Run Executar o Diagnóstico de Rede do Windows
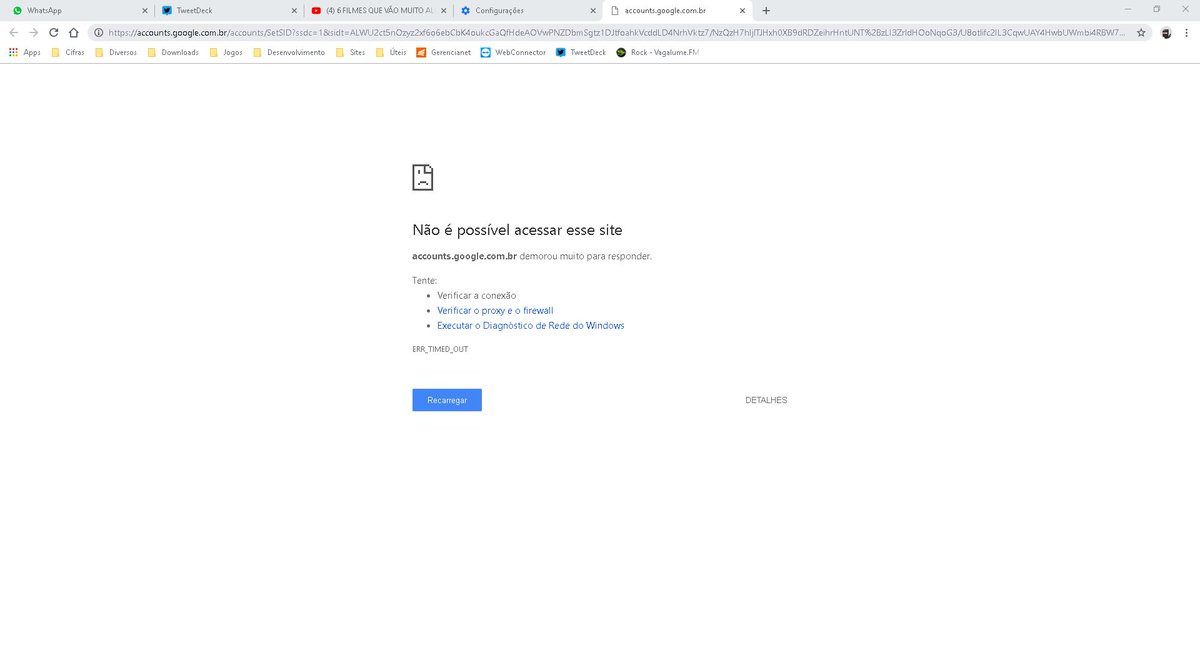The height and width of the screenshot is (650, 1200). (531, 326)
